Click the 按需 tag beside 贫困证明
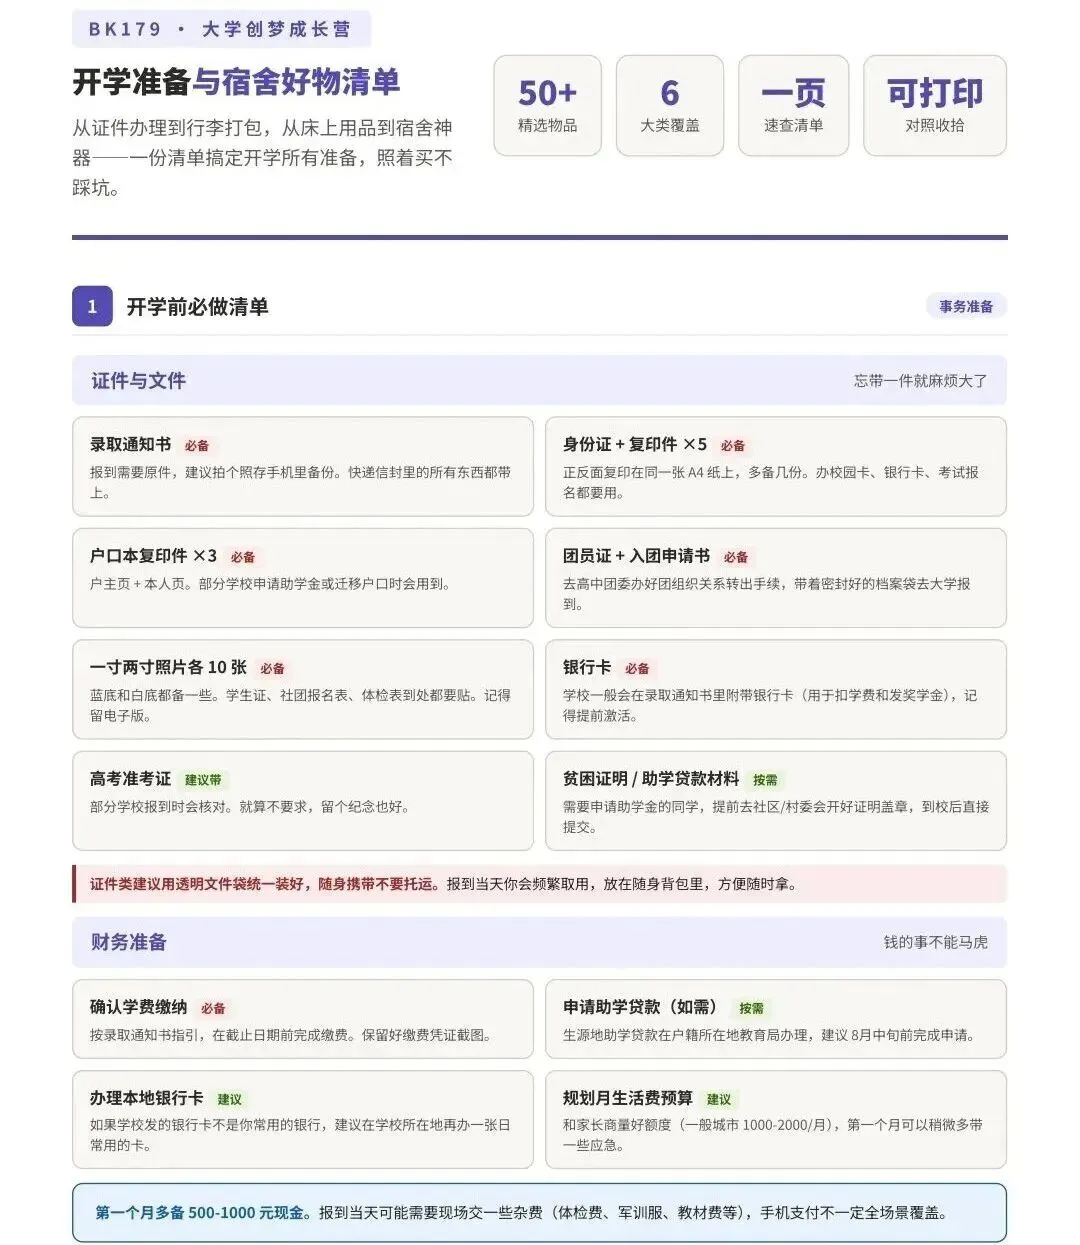The height and width of the screenshot is (1245, 1080). click(766, 780)
